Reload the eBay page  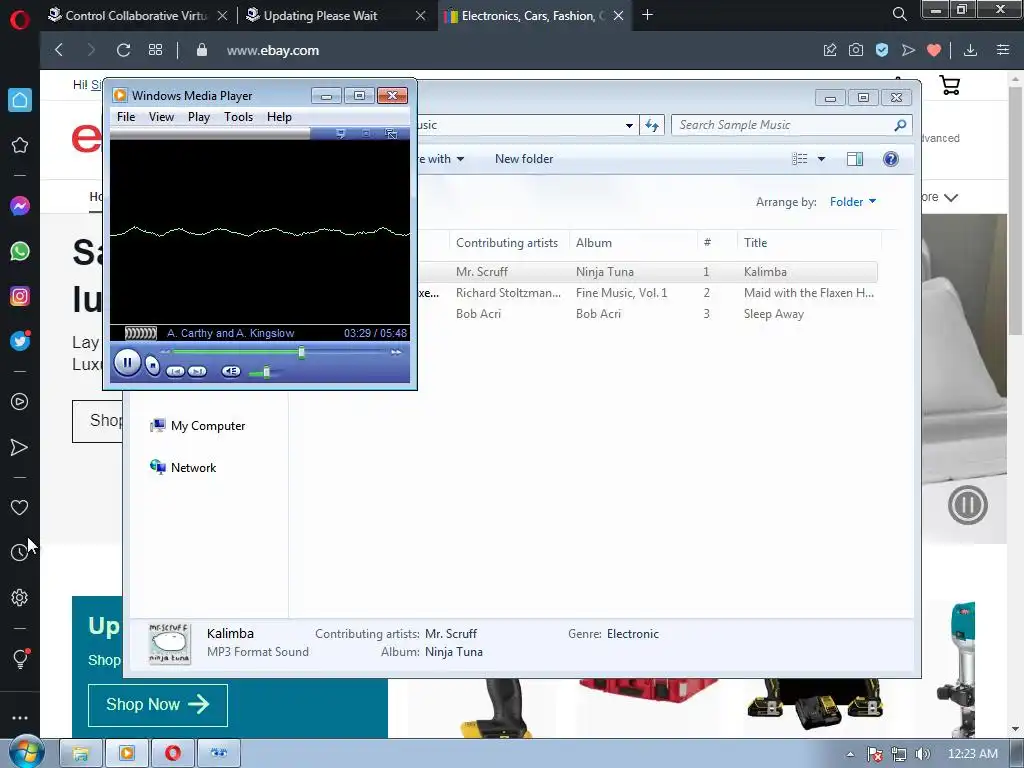123,50
